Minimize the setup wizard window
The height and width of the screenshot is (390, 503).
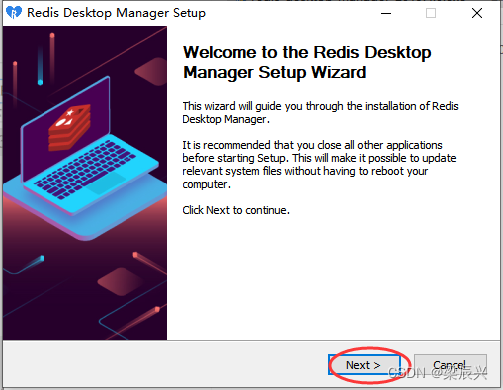pos(386,13)
